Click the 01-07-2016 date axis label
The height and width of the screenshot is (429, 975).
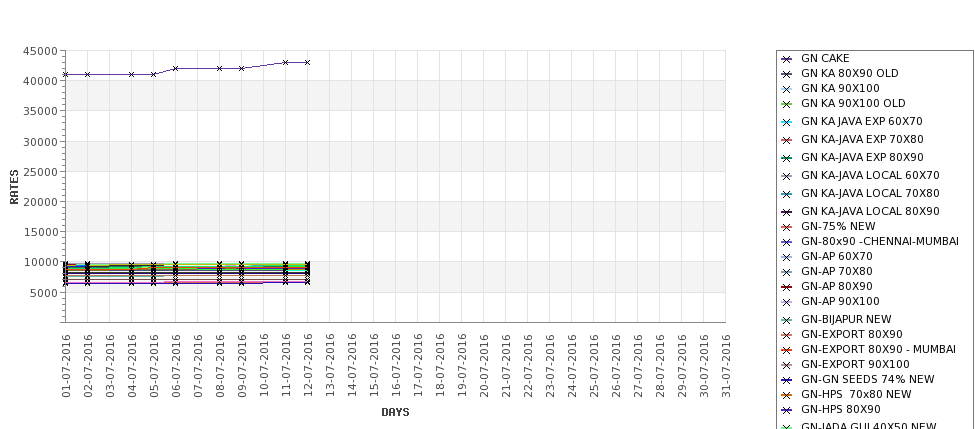(x=66, y=366)
